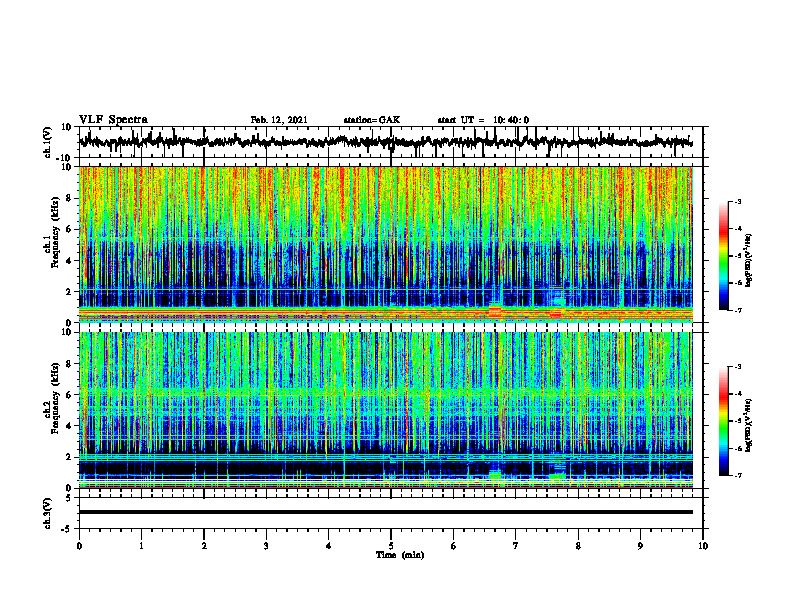
Task: Click the 6 minute tick label
Action: point(454,546)
